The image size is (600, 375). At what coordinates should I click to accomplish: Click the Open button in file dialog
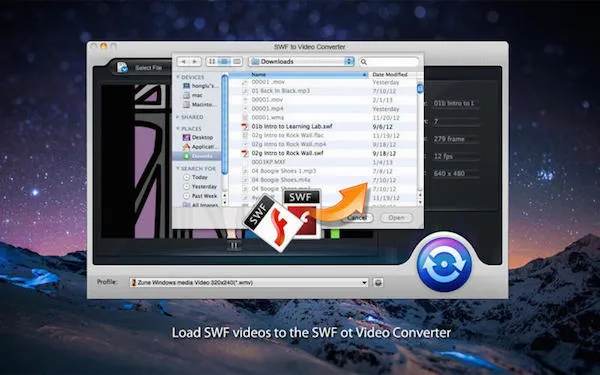pos(396,218)
